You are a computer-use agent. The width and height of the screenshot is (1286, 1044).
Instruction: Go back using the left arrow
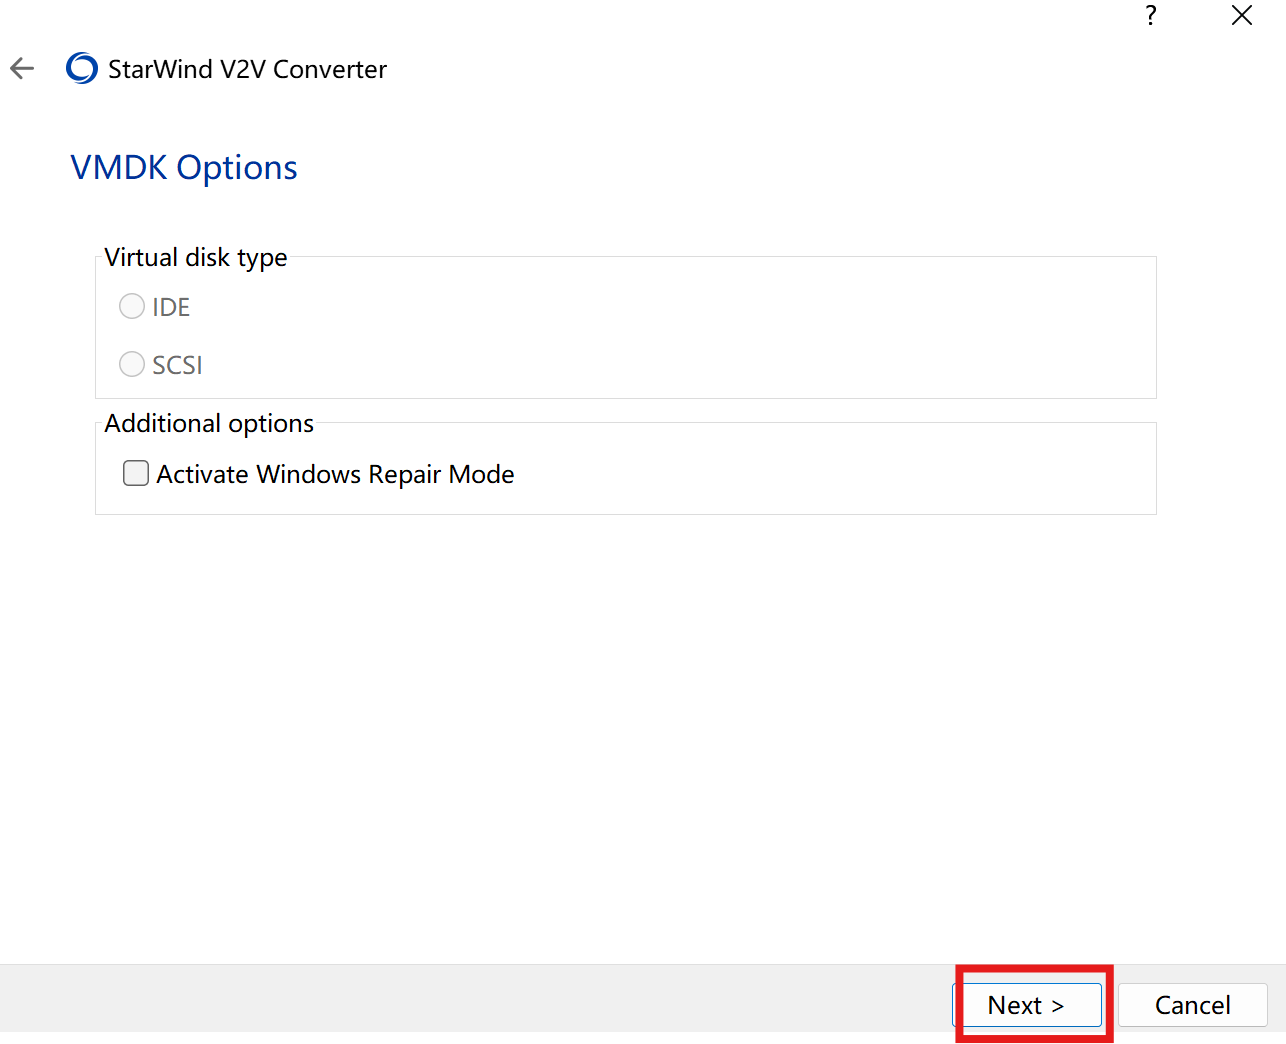click(22, 68)
